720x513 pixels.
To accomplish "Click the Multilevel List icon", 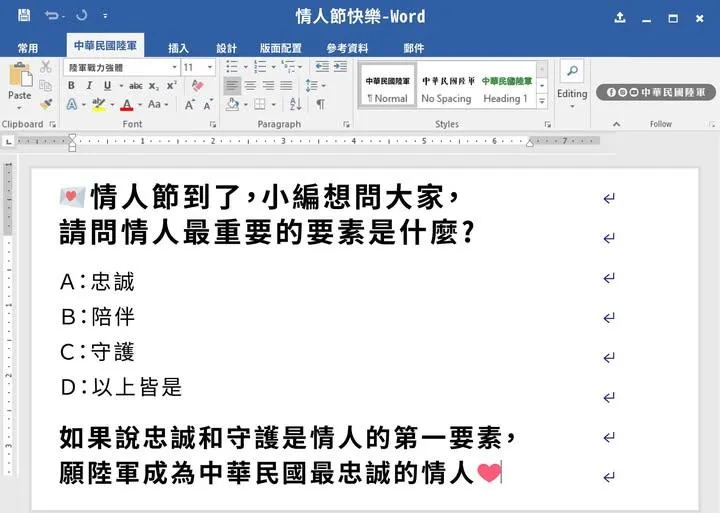I will click(289, 67).
